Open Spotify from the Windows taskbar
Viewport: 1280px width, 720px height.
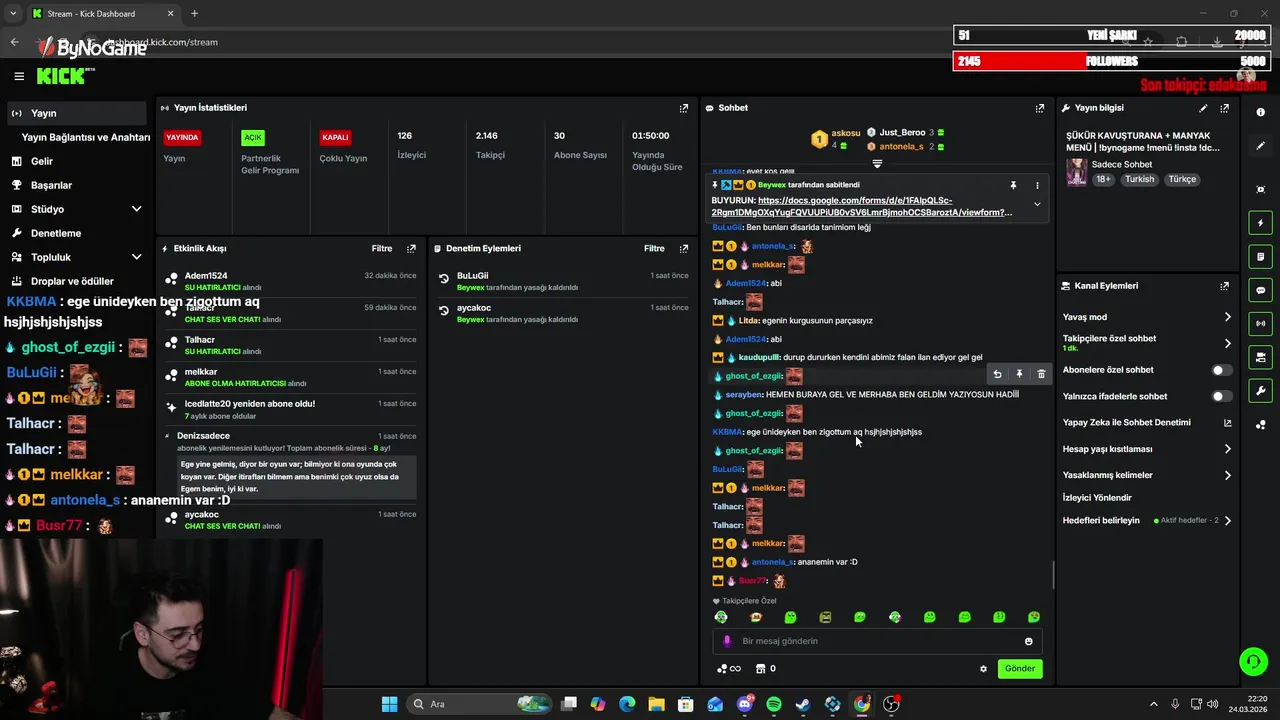pos(774,704)
